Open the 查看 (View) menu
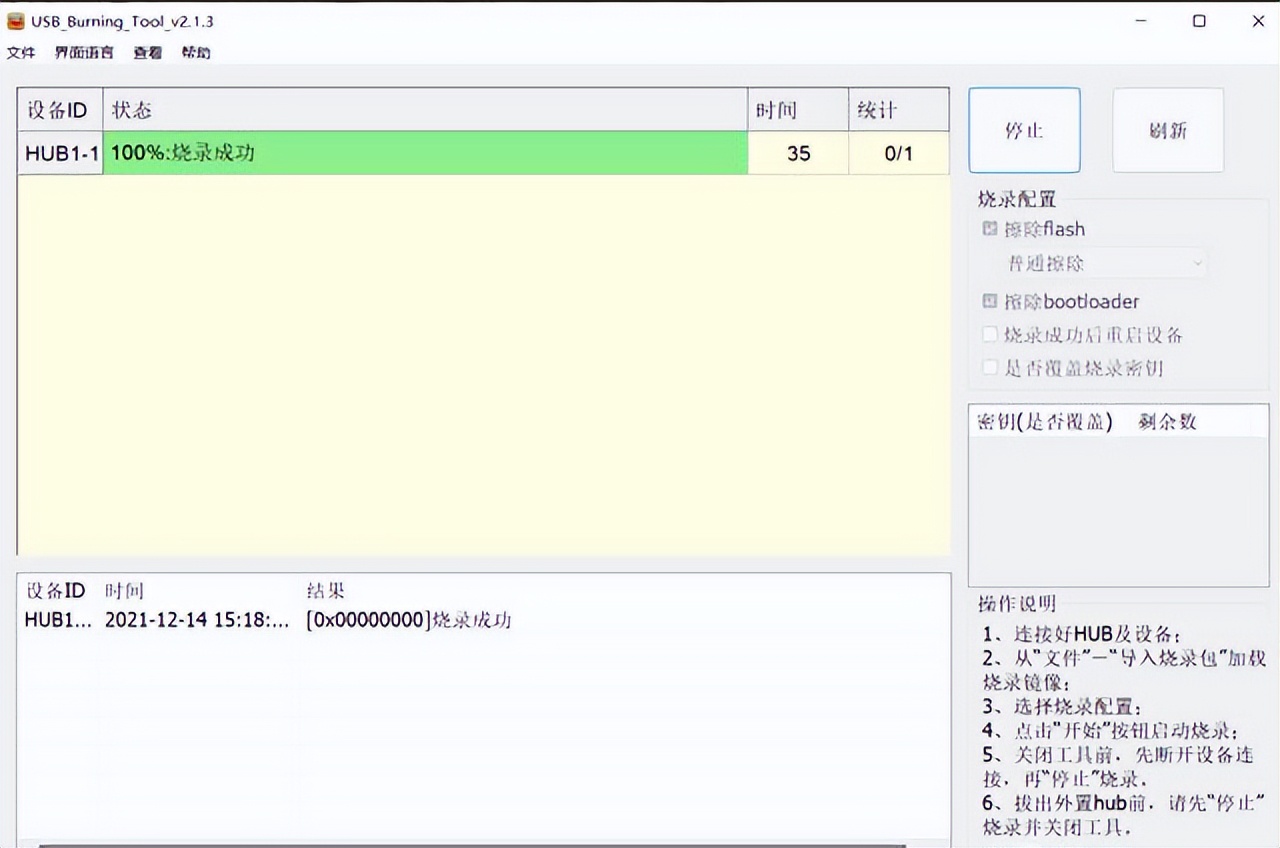1280x848 pixels. point(146,52)
